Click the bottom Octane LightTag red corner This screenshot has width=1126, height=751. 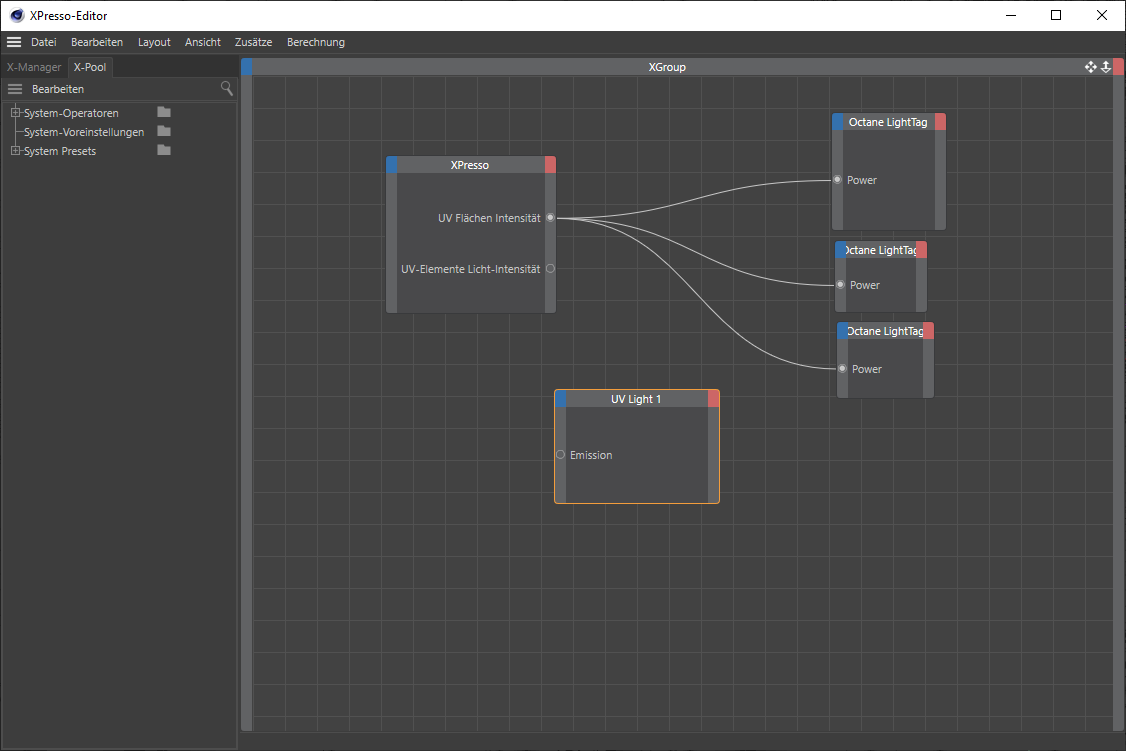tap(929, 331)
